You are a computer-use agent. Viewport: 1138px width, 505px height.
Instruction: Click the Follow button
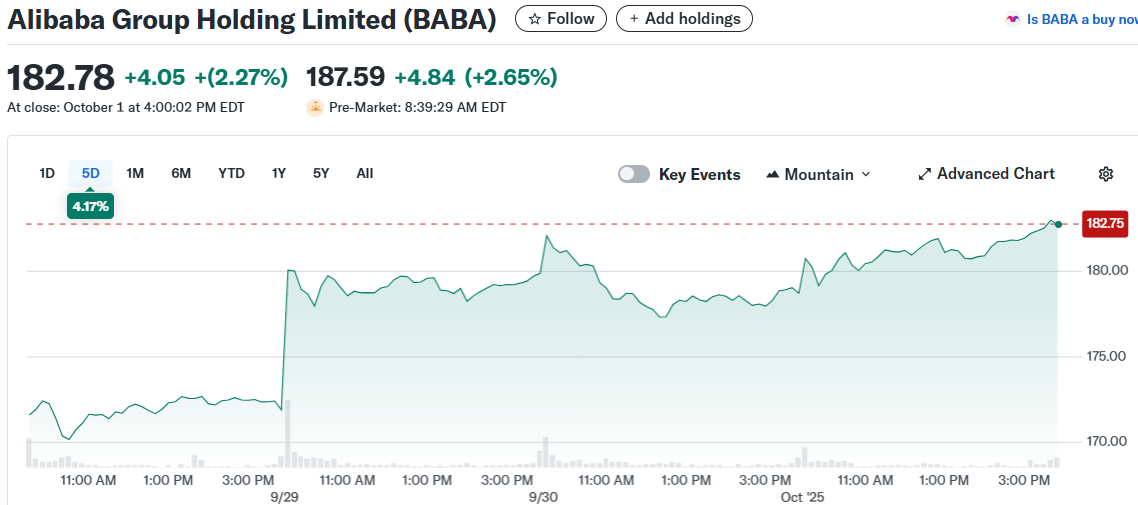(561, 19)
